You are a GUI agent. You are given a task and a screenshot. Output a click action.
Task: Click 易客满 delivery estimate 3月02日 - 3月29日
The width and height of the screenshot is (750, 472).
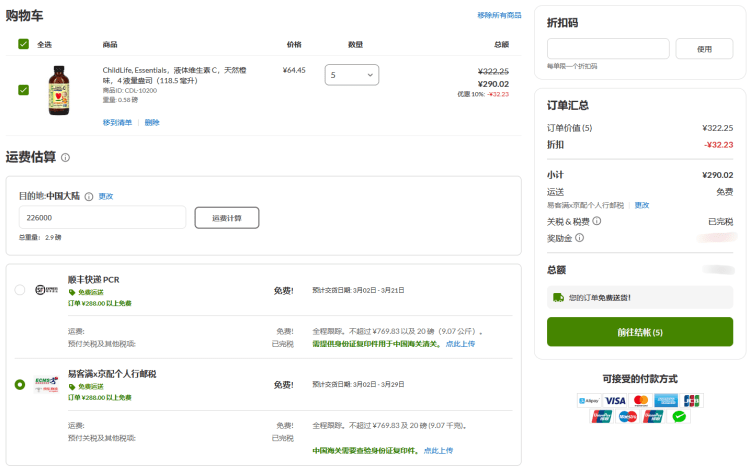358,384
